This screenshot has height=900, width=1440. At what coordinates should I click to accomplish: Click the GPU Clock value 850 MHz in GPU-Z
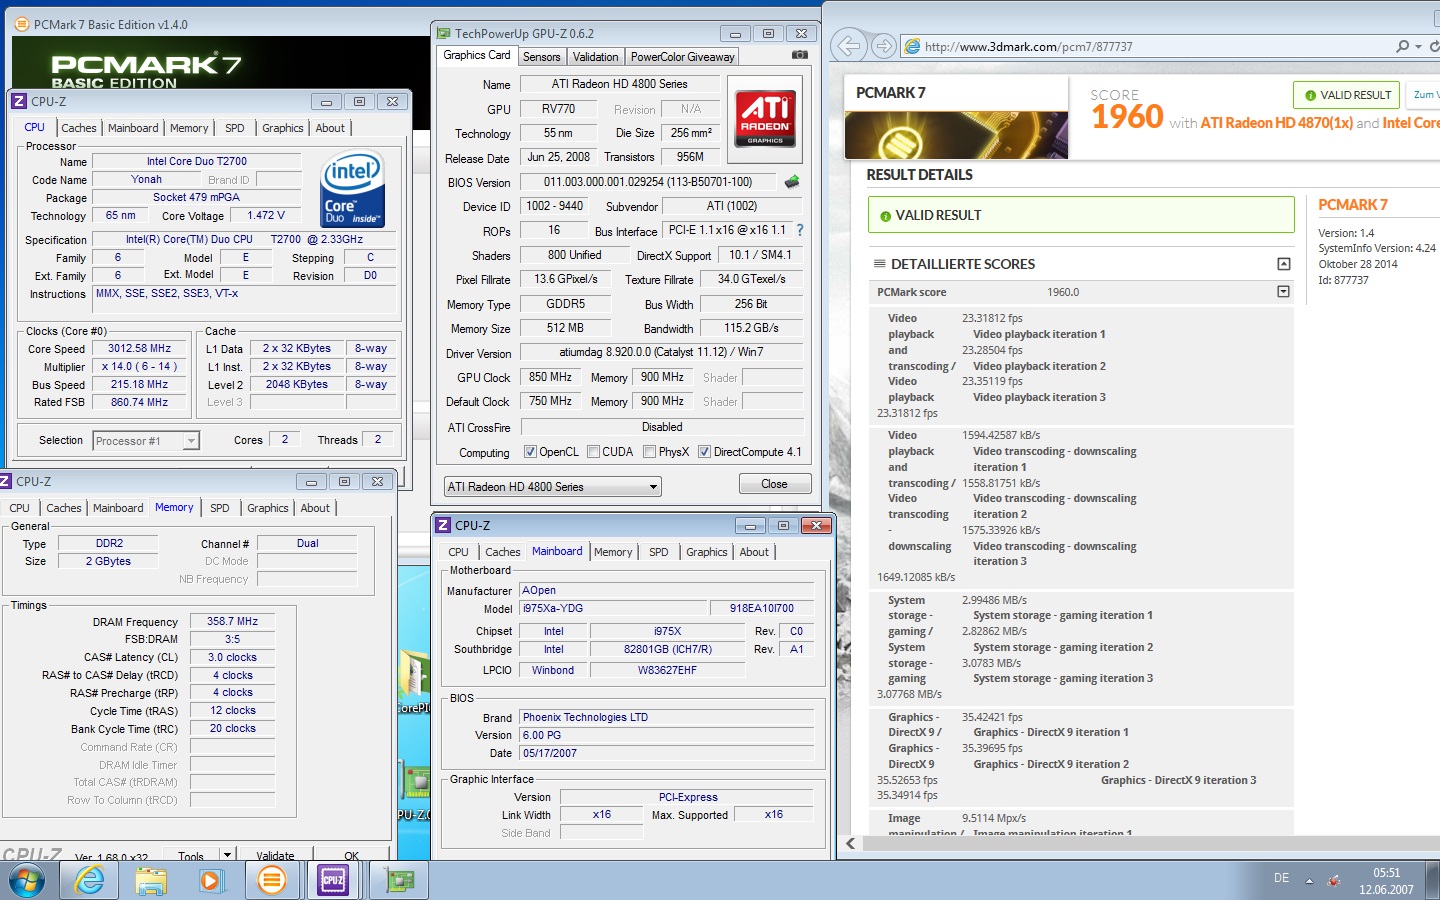click(551, 377)
